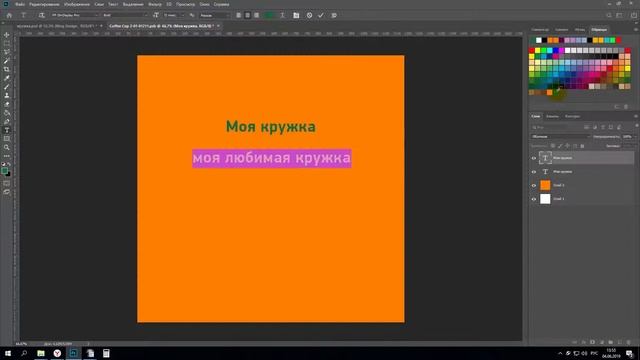
Task: Open the font family dropdown
Action: point(75,15)
